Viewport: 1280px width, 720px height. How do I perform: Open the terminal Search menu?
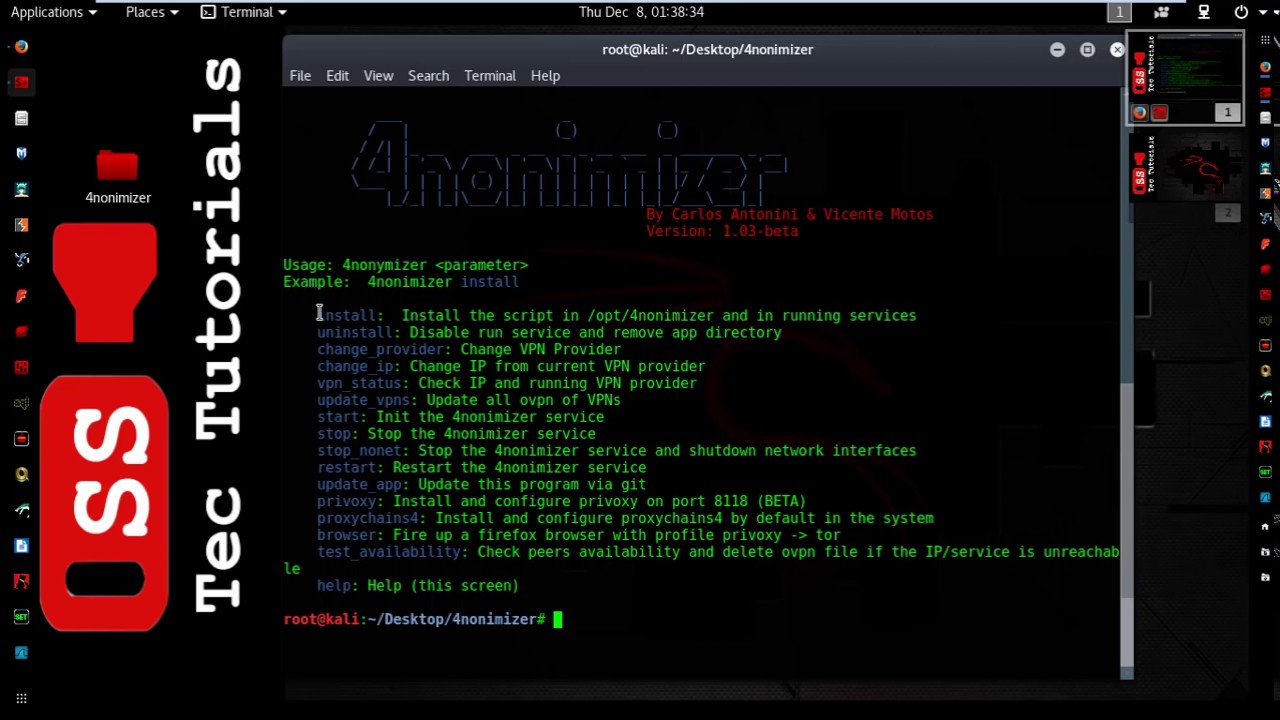click(x=428, y=75)
